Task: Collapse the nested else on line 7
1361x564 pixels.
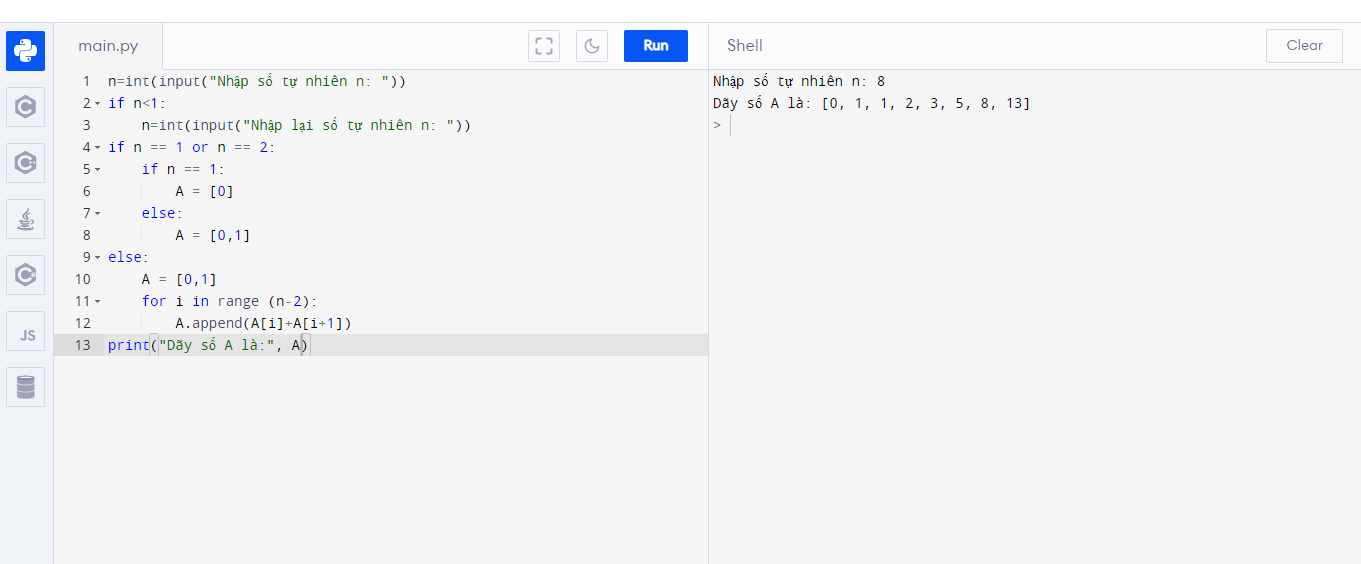Action: point(98,214)
